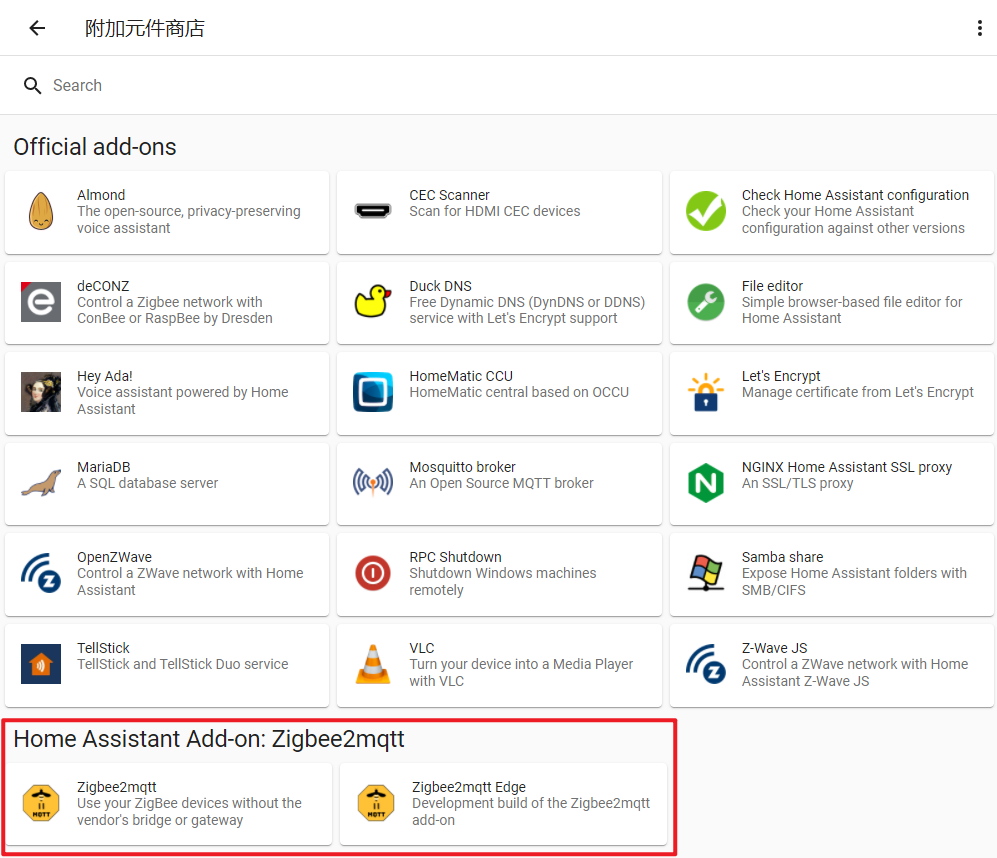Open the deCONZ add-on card
The image size is (997, 858).
[167, 303]
